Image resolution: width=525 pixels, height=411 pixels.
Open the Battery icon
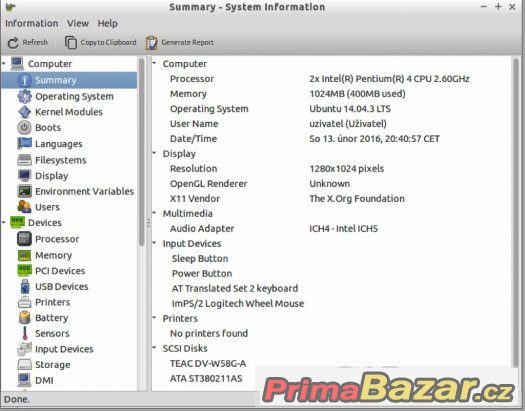point(24,318)
